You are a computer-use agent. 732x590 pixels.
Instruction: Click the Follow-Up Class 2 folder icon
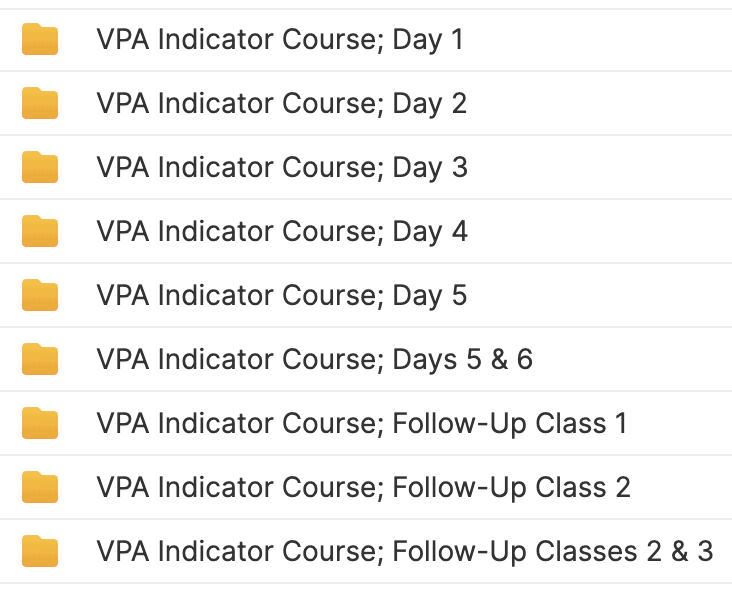[40, 487]
